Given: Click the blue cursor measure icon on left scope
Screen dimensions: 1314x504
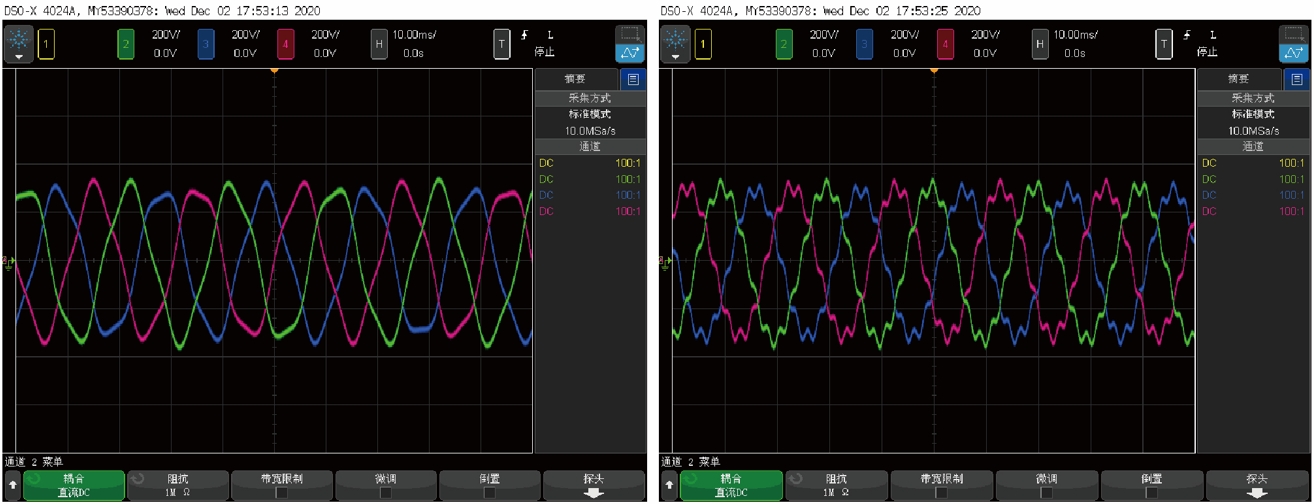Looking at the screenshot, I should (630, 53).
